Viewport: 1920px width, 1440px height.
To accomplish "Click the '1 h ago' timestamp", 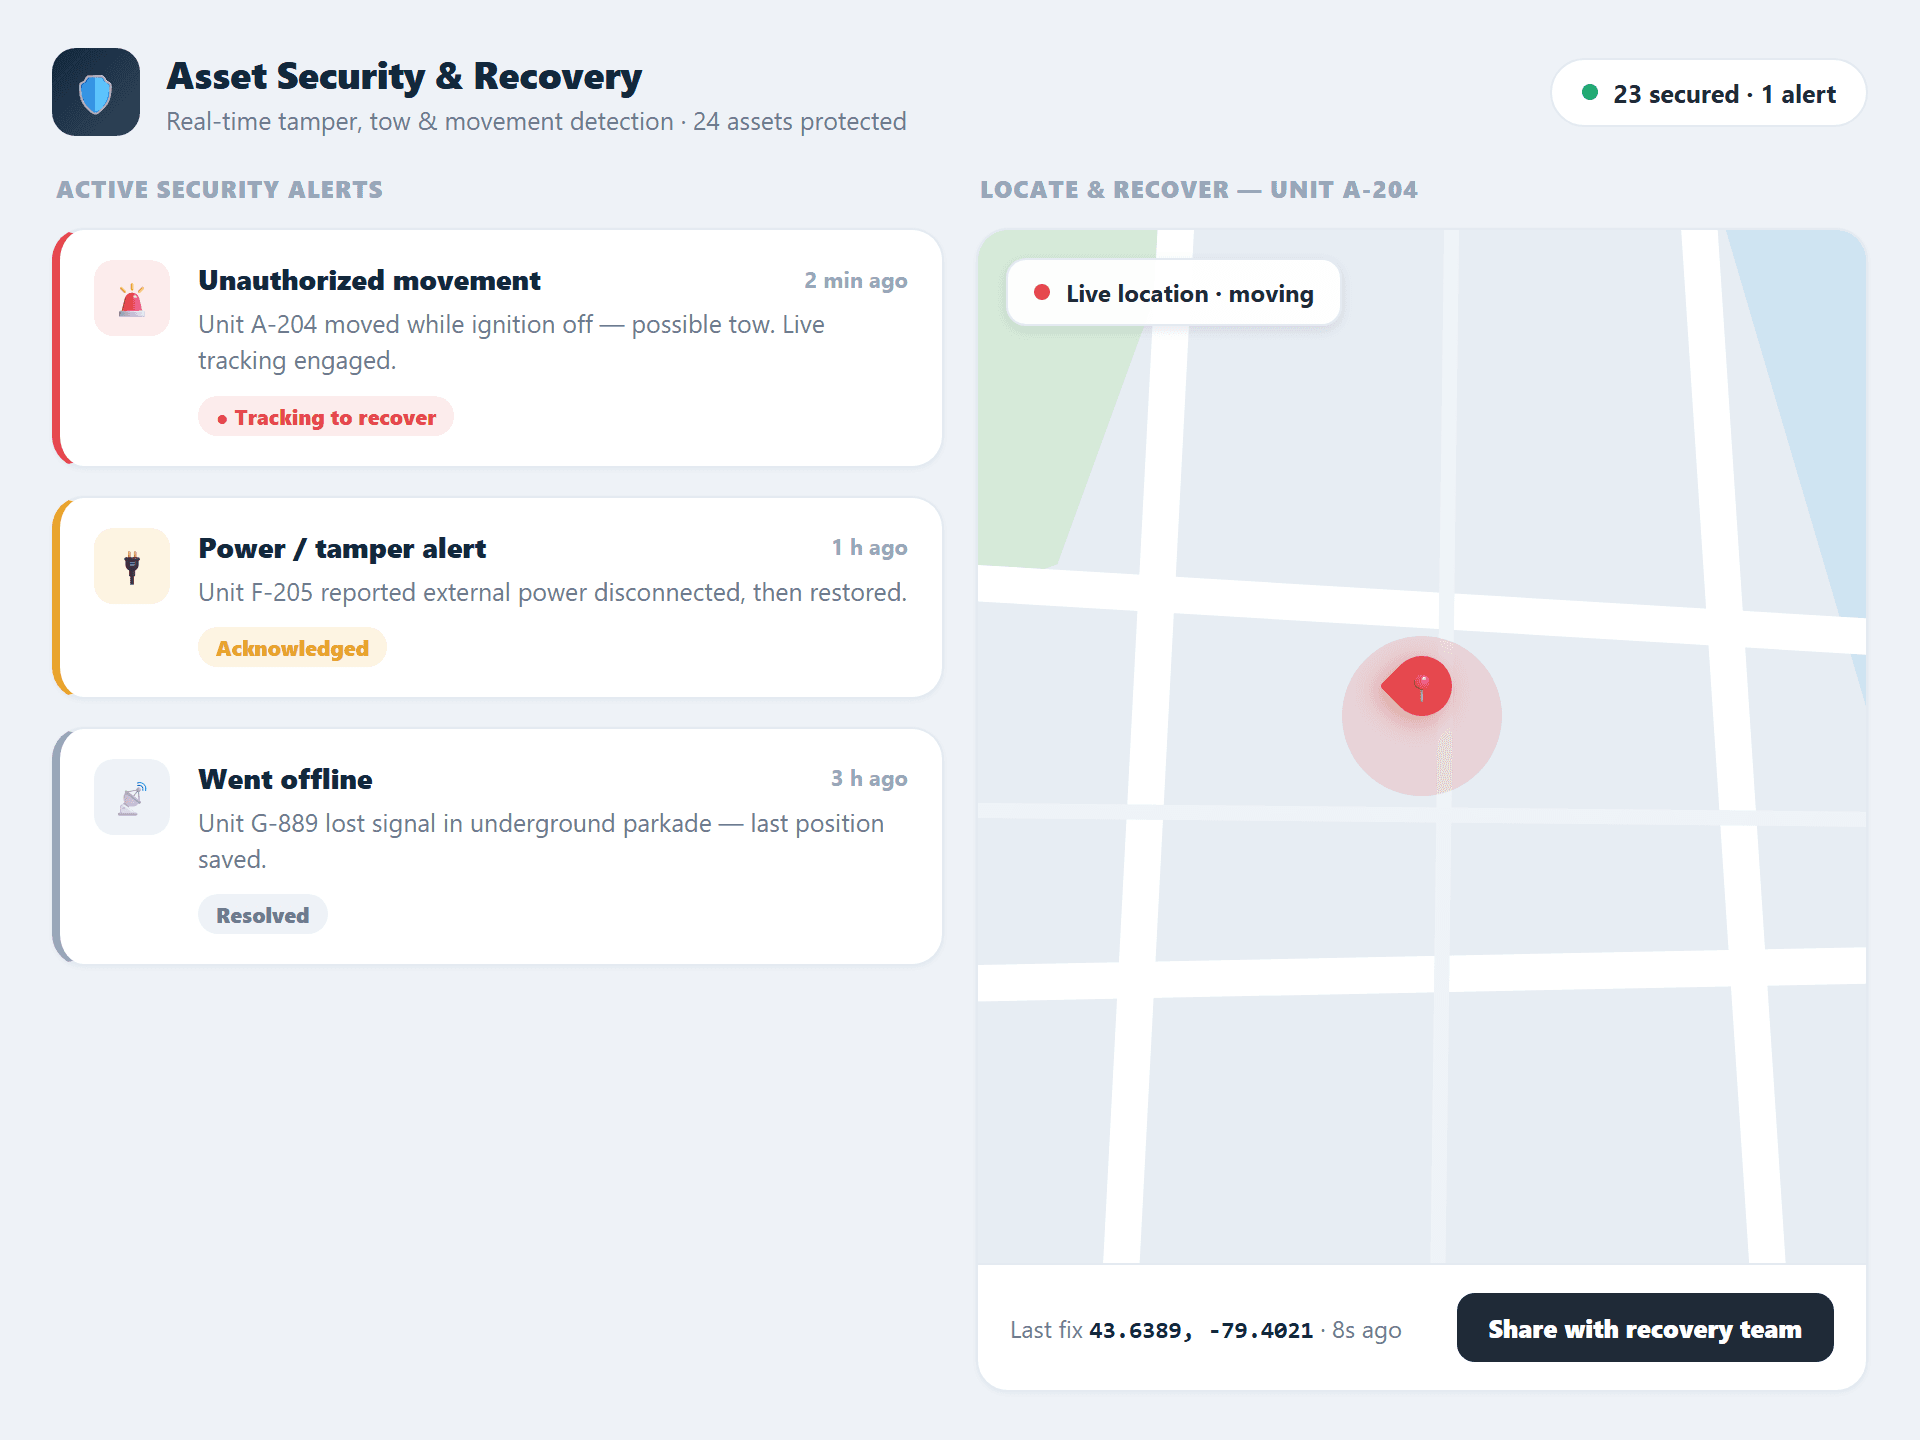I will click(870, 548).
